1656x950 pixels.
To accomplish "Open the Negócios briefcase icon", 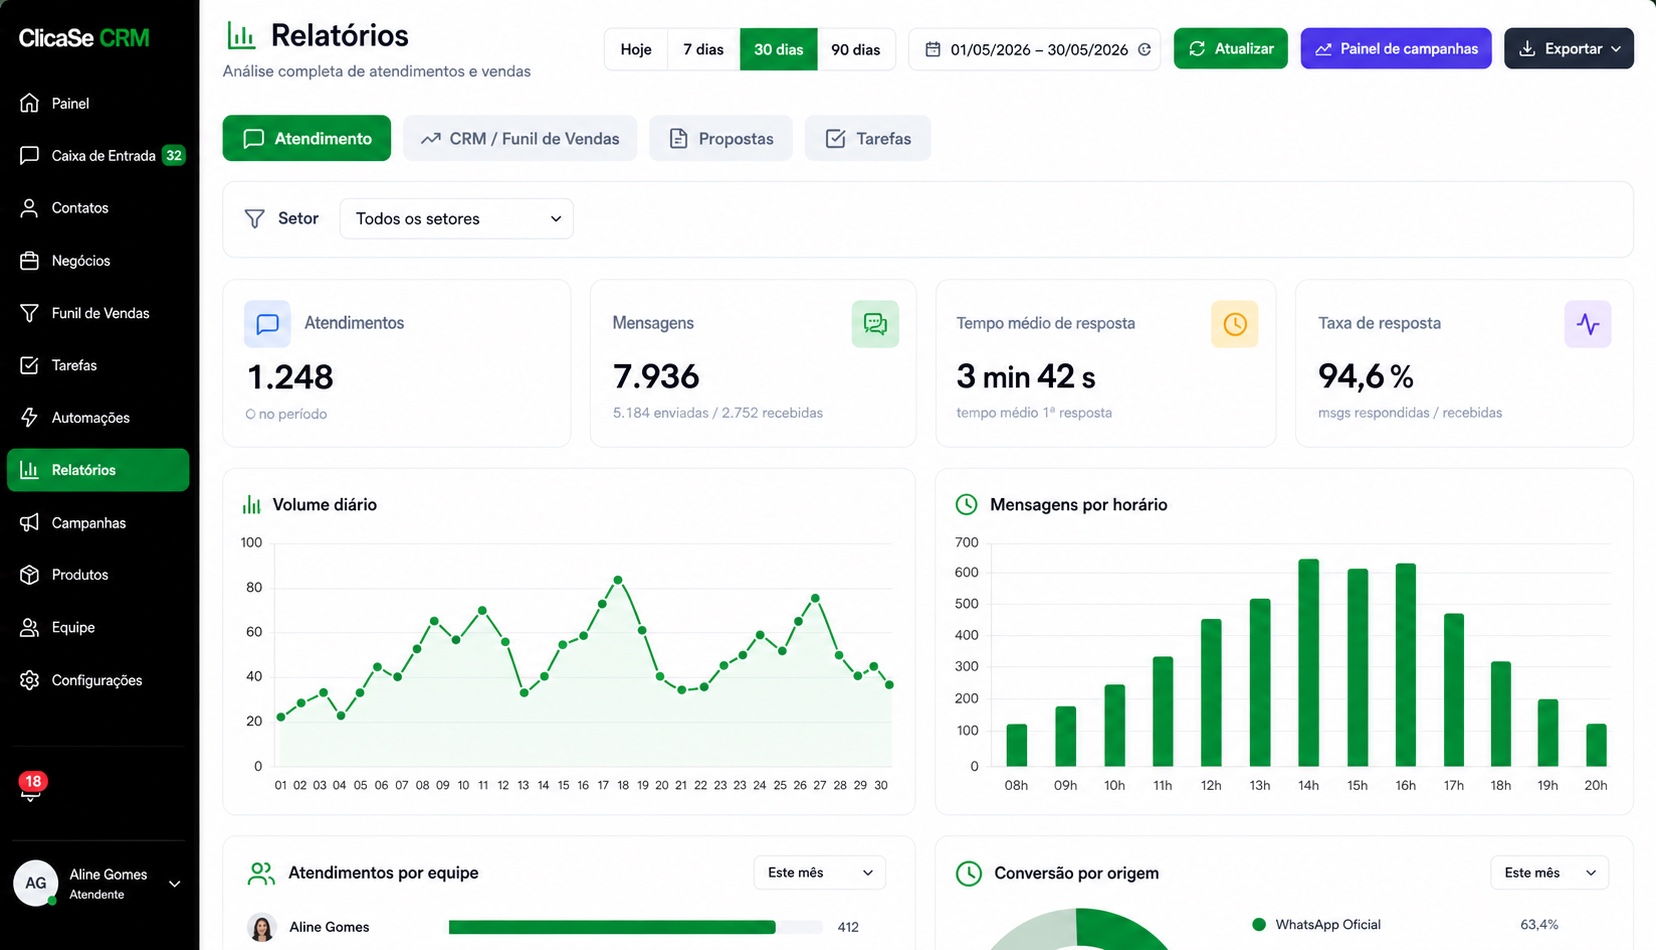I will pos(30,260).
